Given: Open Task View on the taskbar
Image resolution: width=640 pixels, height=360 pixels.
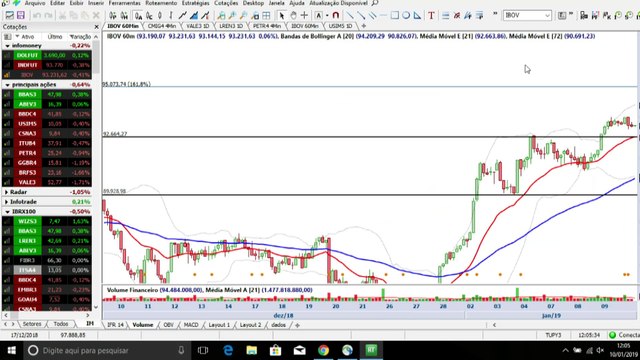Looking at the screenshot, I should coord(203,350).
